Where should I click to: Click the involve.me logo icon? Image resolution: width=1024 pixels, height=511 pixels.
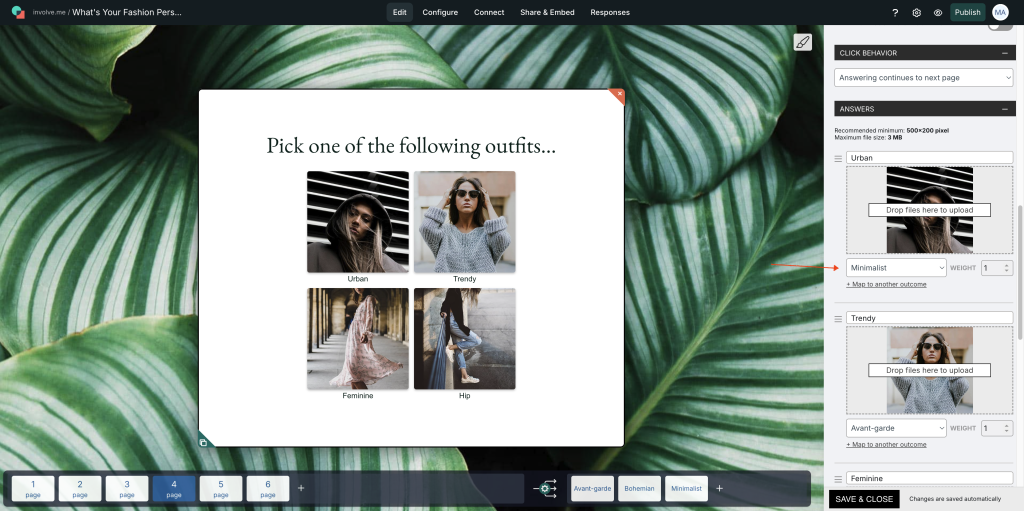[18, 12]
